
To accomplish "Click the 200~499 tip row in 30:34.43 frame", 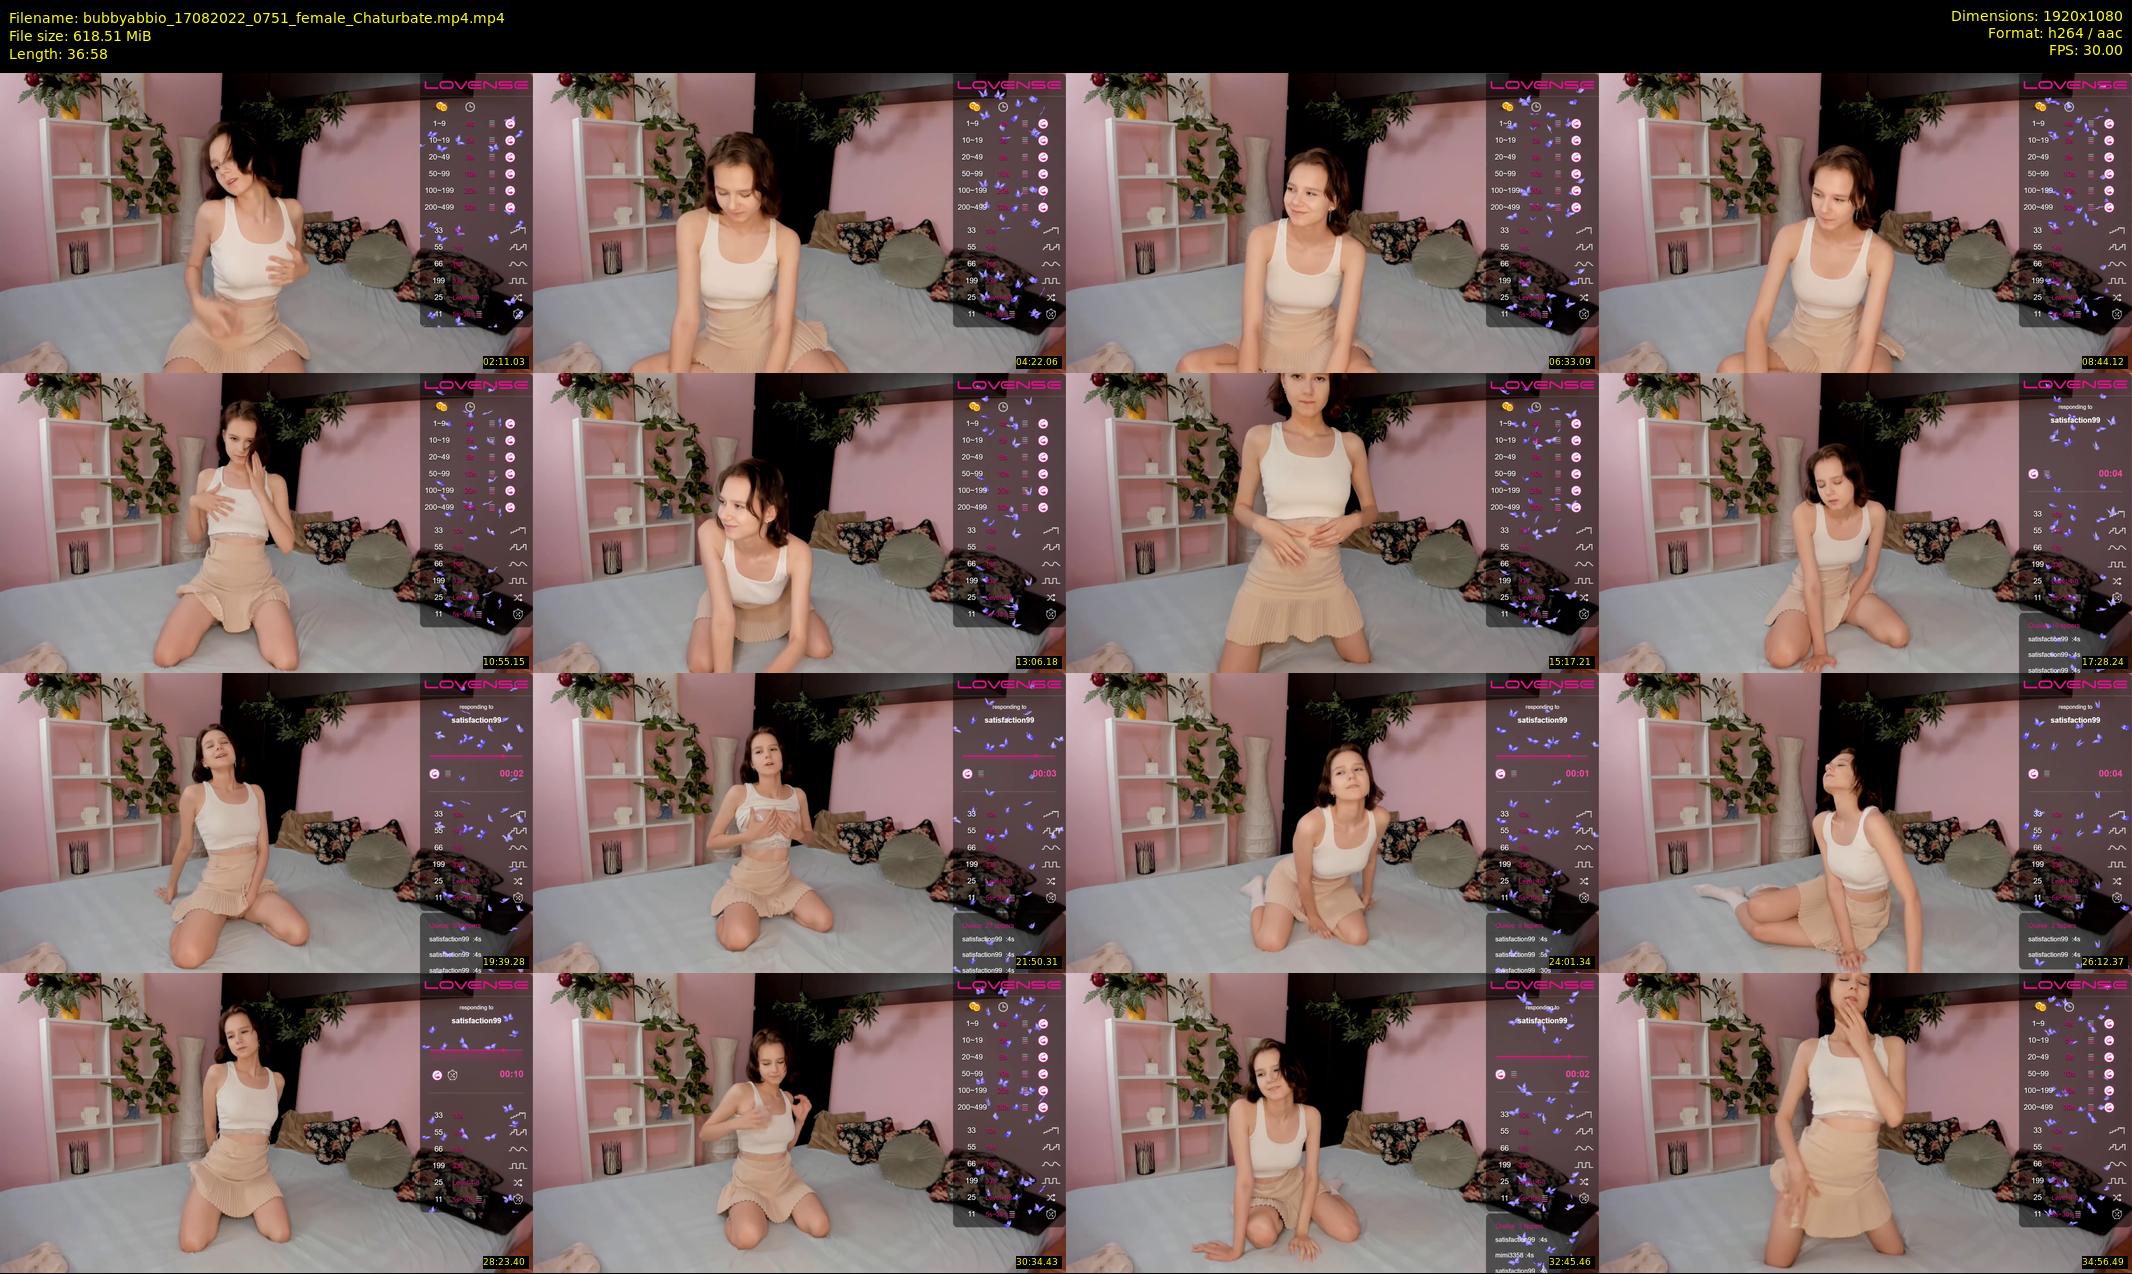I will (x=972, y=1107).
